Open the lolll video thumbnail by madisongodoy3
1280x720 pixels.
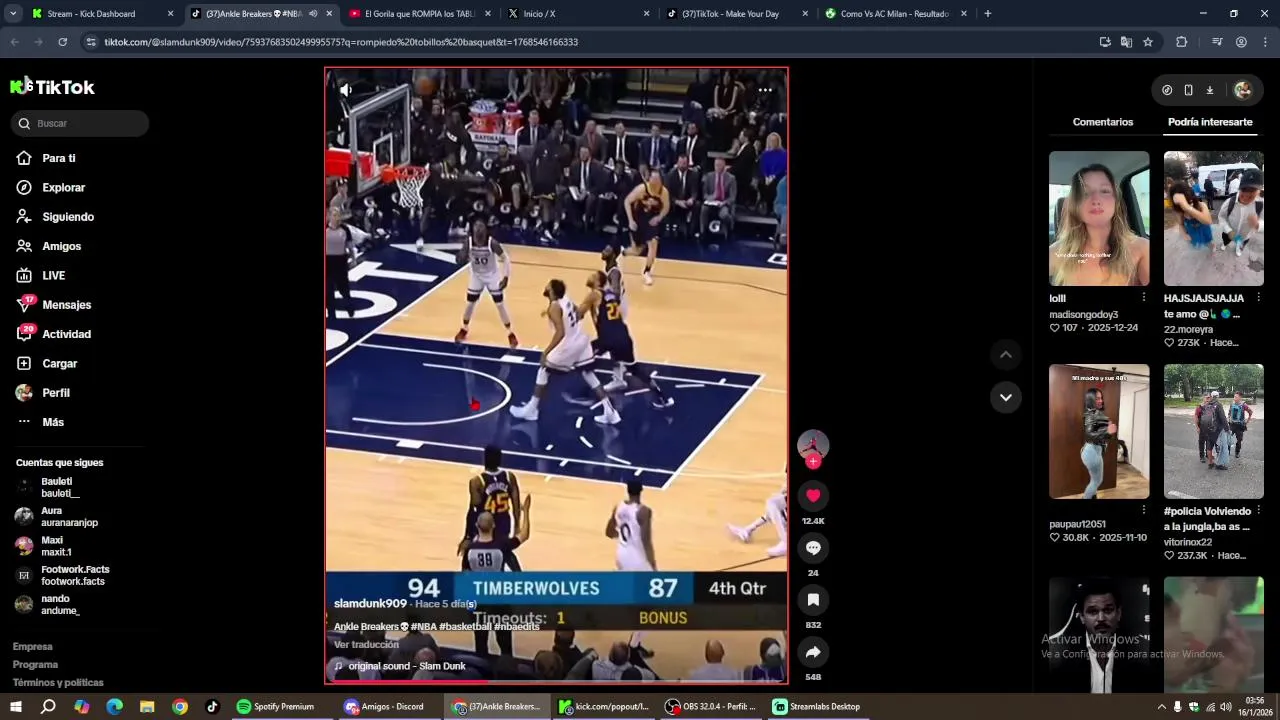1099,219
